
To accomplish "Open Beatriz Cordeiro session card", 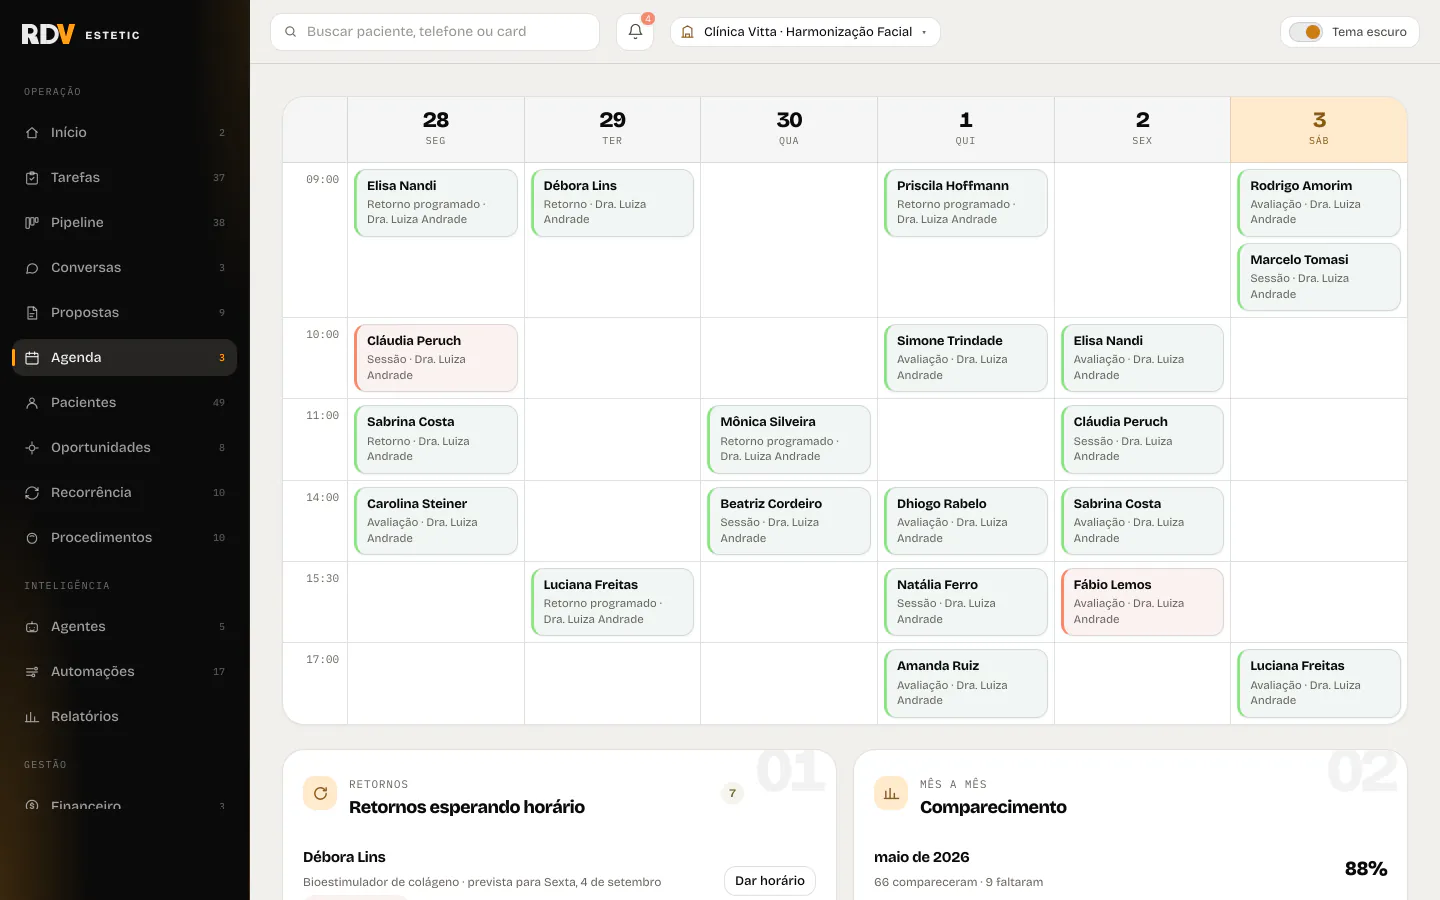I will [789, 521].
